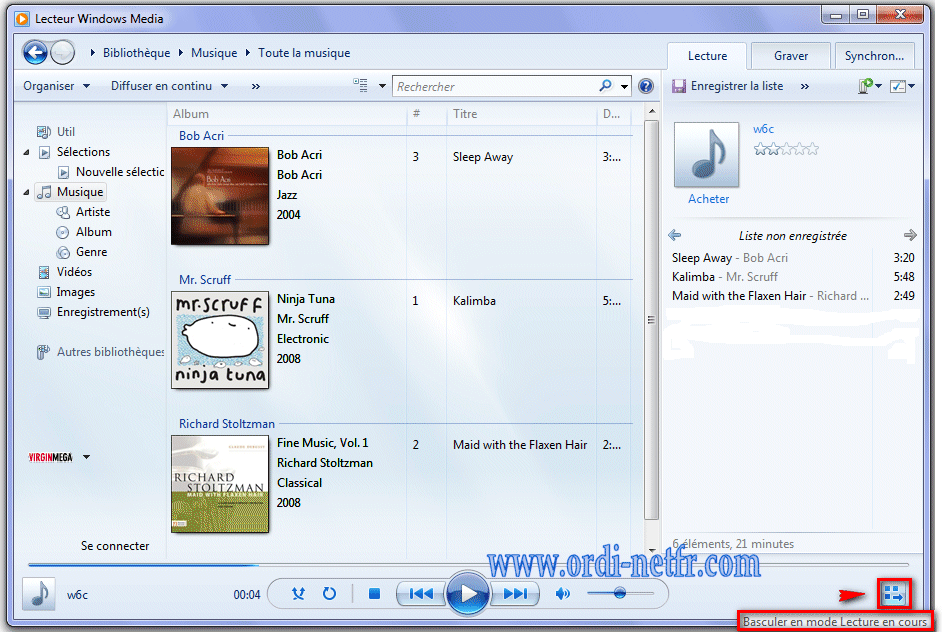This screenshot has height=632, width=942.
Task: Toggle shuffle playback mode
Action: pos(298,594)
